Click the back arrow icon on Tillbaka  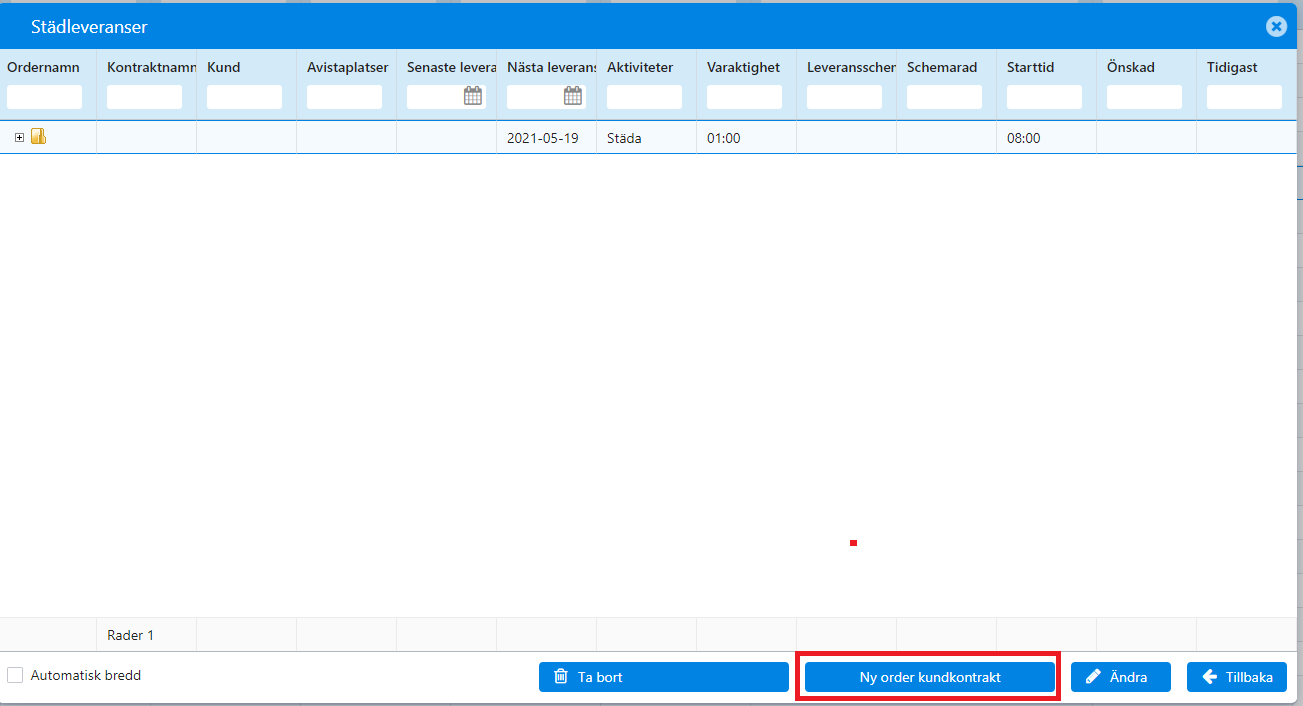[x=1210, y=677]
